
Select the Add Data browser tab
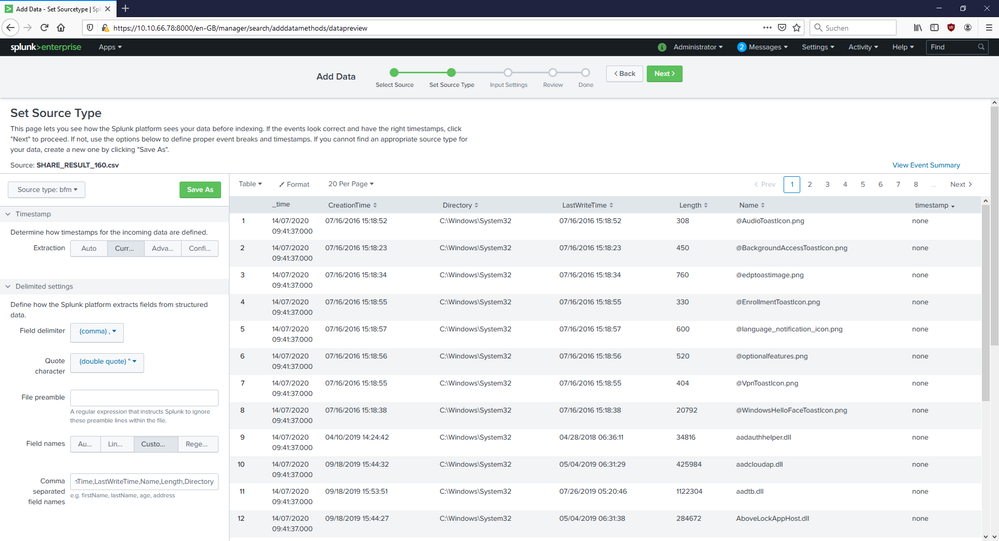[x=57, y=9]
